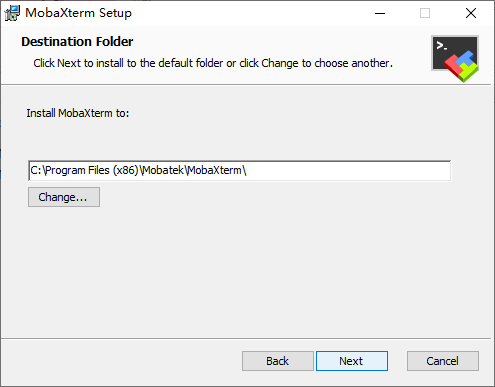The width and height of the screenshot is (495, 387).
Task: Click the colored cubes in the MobaXterm logo
Action: coord(462,66)
